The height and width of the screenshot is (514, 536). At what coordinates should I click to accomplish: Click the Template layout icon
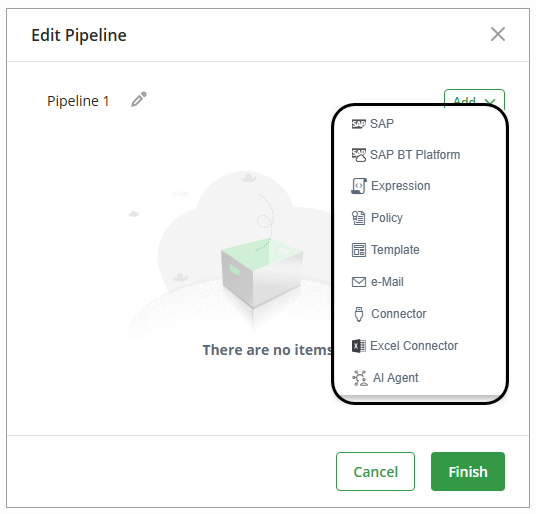click(359, 250)
